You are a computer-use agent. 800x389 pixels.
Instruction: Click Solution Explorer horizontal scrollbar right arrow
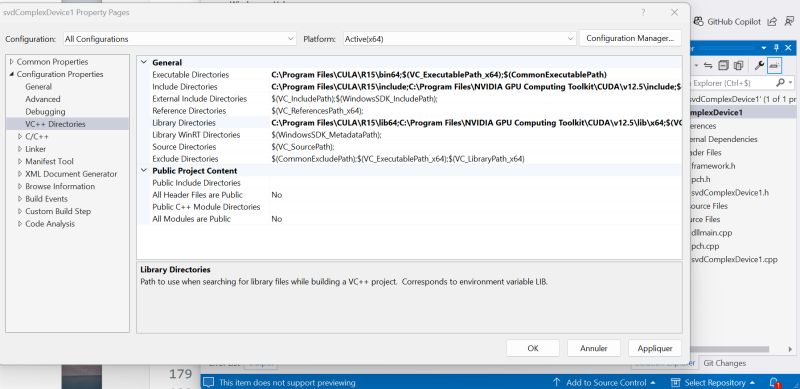point(791,350)
